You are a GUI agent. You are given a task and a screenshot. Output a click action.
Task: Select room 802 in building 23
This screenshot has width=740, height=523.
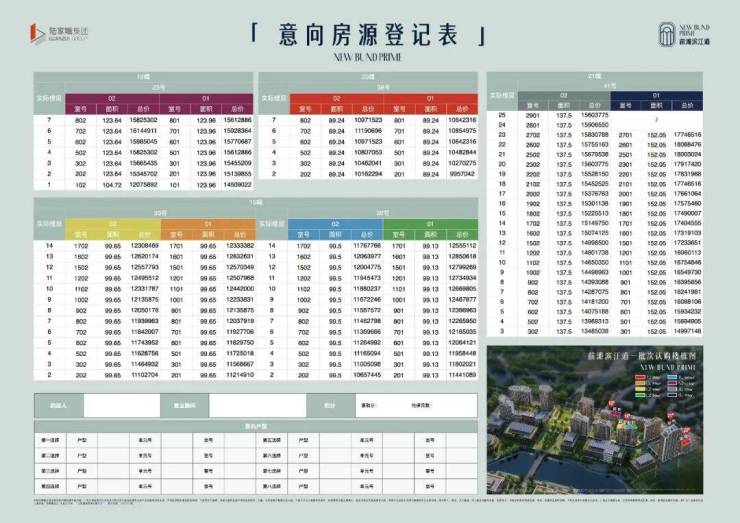click(x=81, y=120)
